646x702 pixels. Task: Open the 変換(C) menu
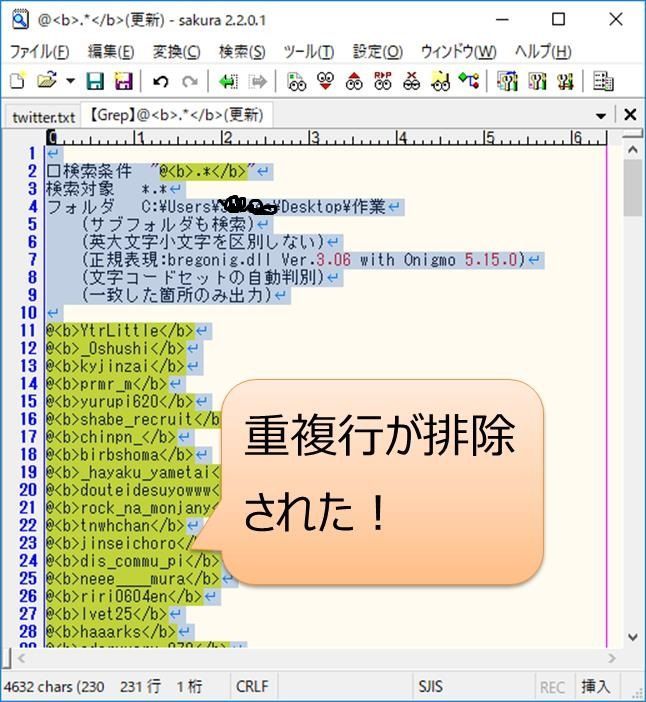[176, 51]
